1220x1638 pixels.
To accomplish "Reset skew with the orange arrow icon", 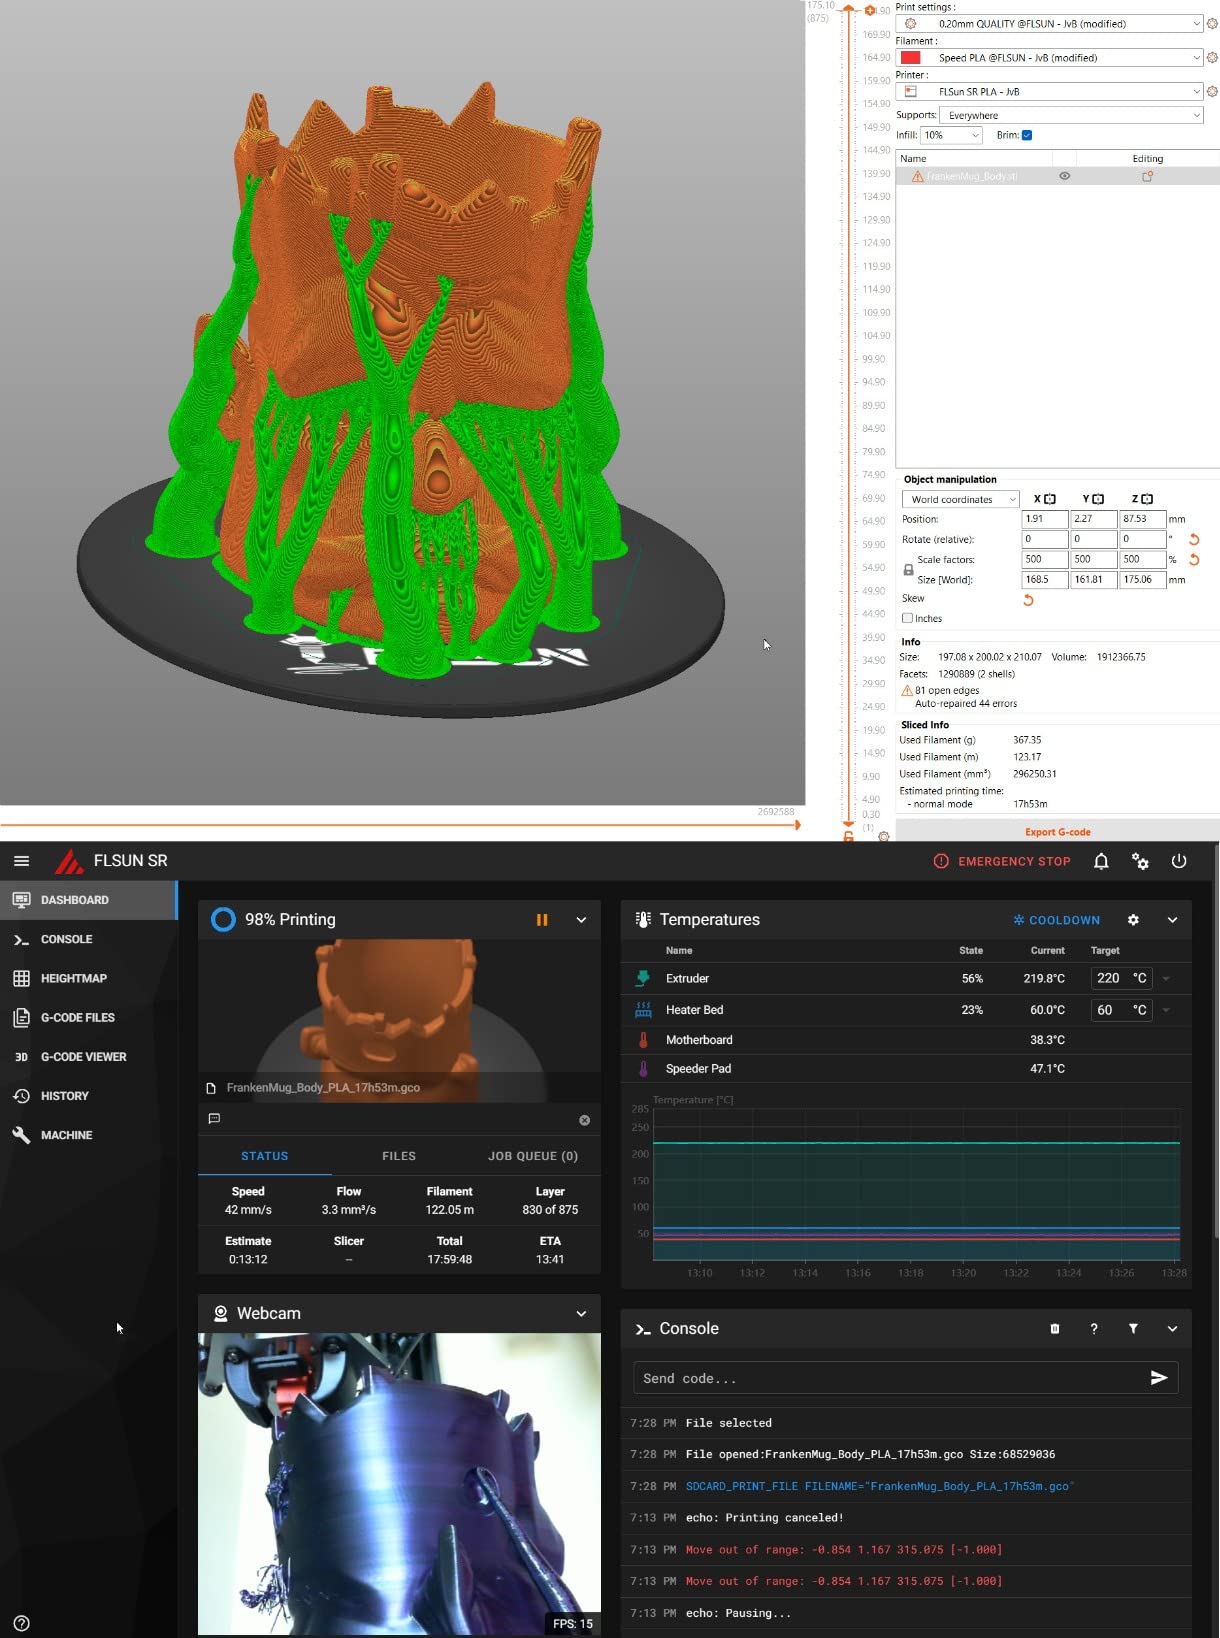I will [x=1028, y=600].
